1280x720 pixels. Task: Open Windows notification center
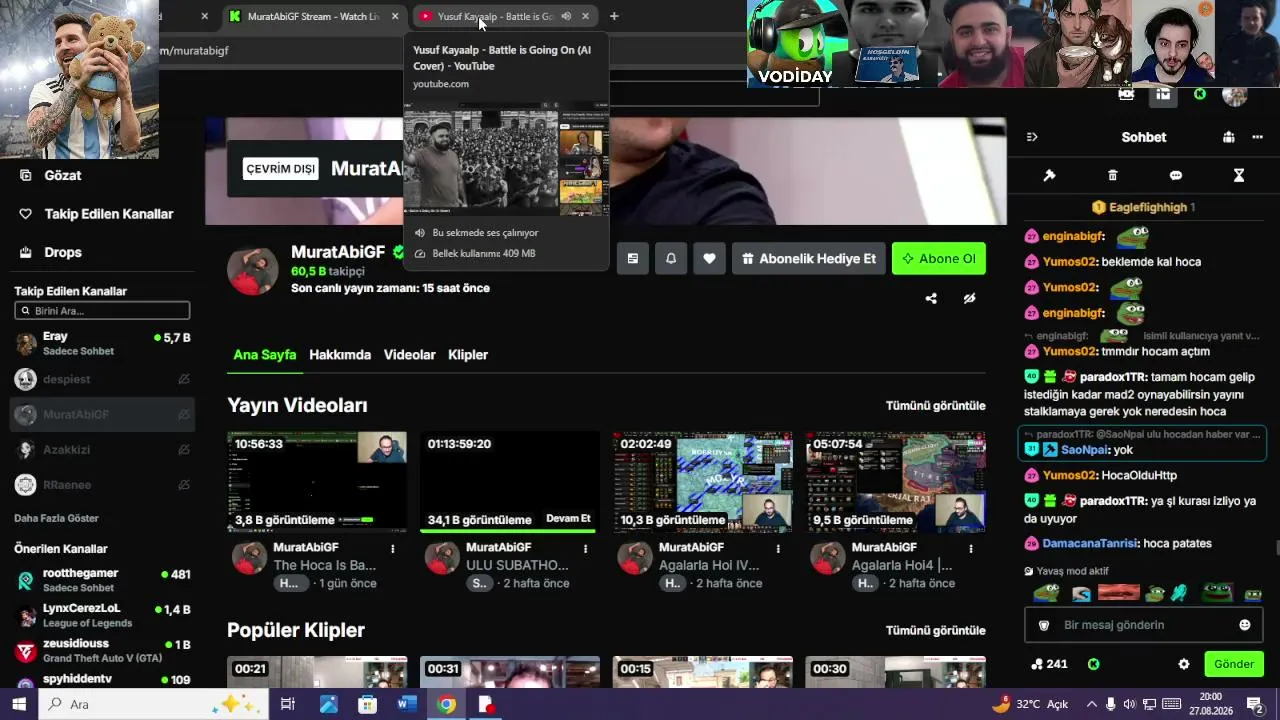[x=1254, y=704]
